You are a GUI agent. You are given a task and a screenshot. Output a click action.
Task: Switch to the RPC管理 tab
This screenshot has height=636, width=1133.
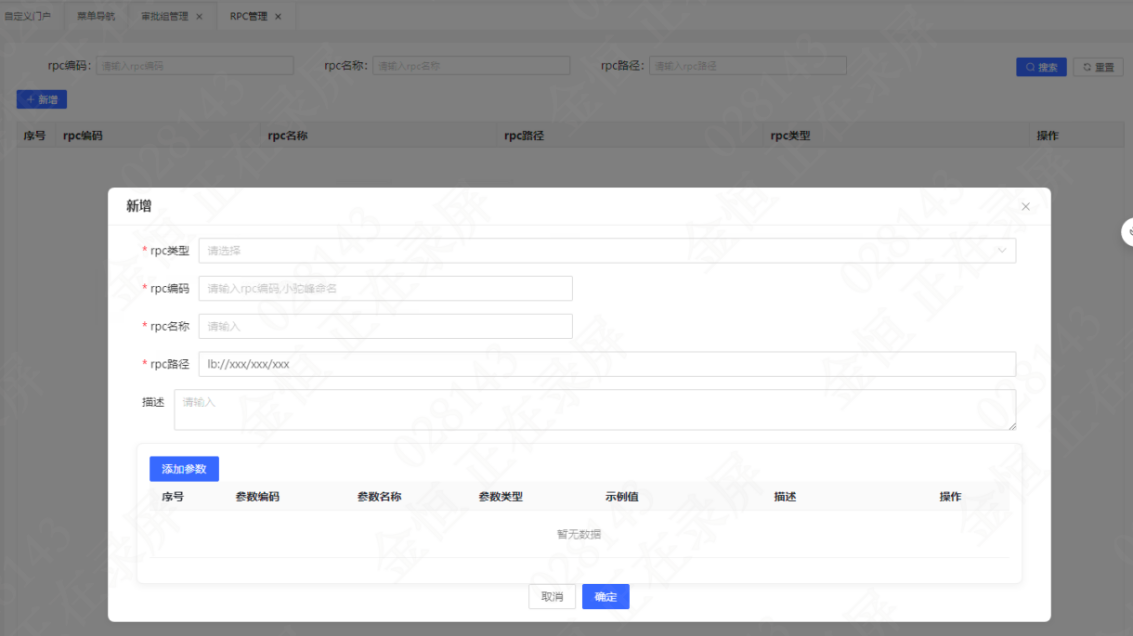(249, 16)
